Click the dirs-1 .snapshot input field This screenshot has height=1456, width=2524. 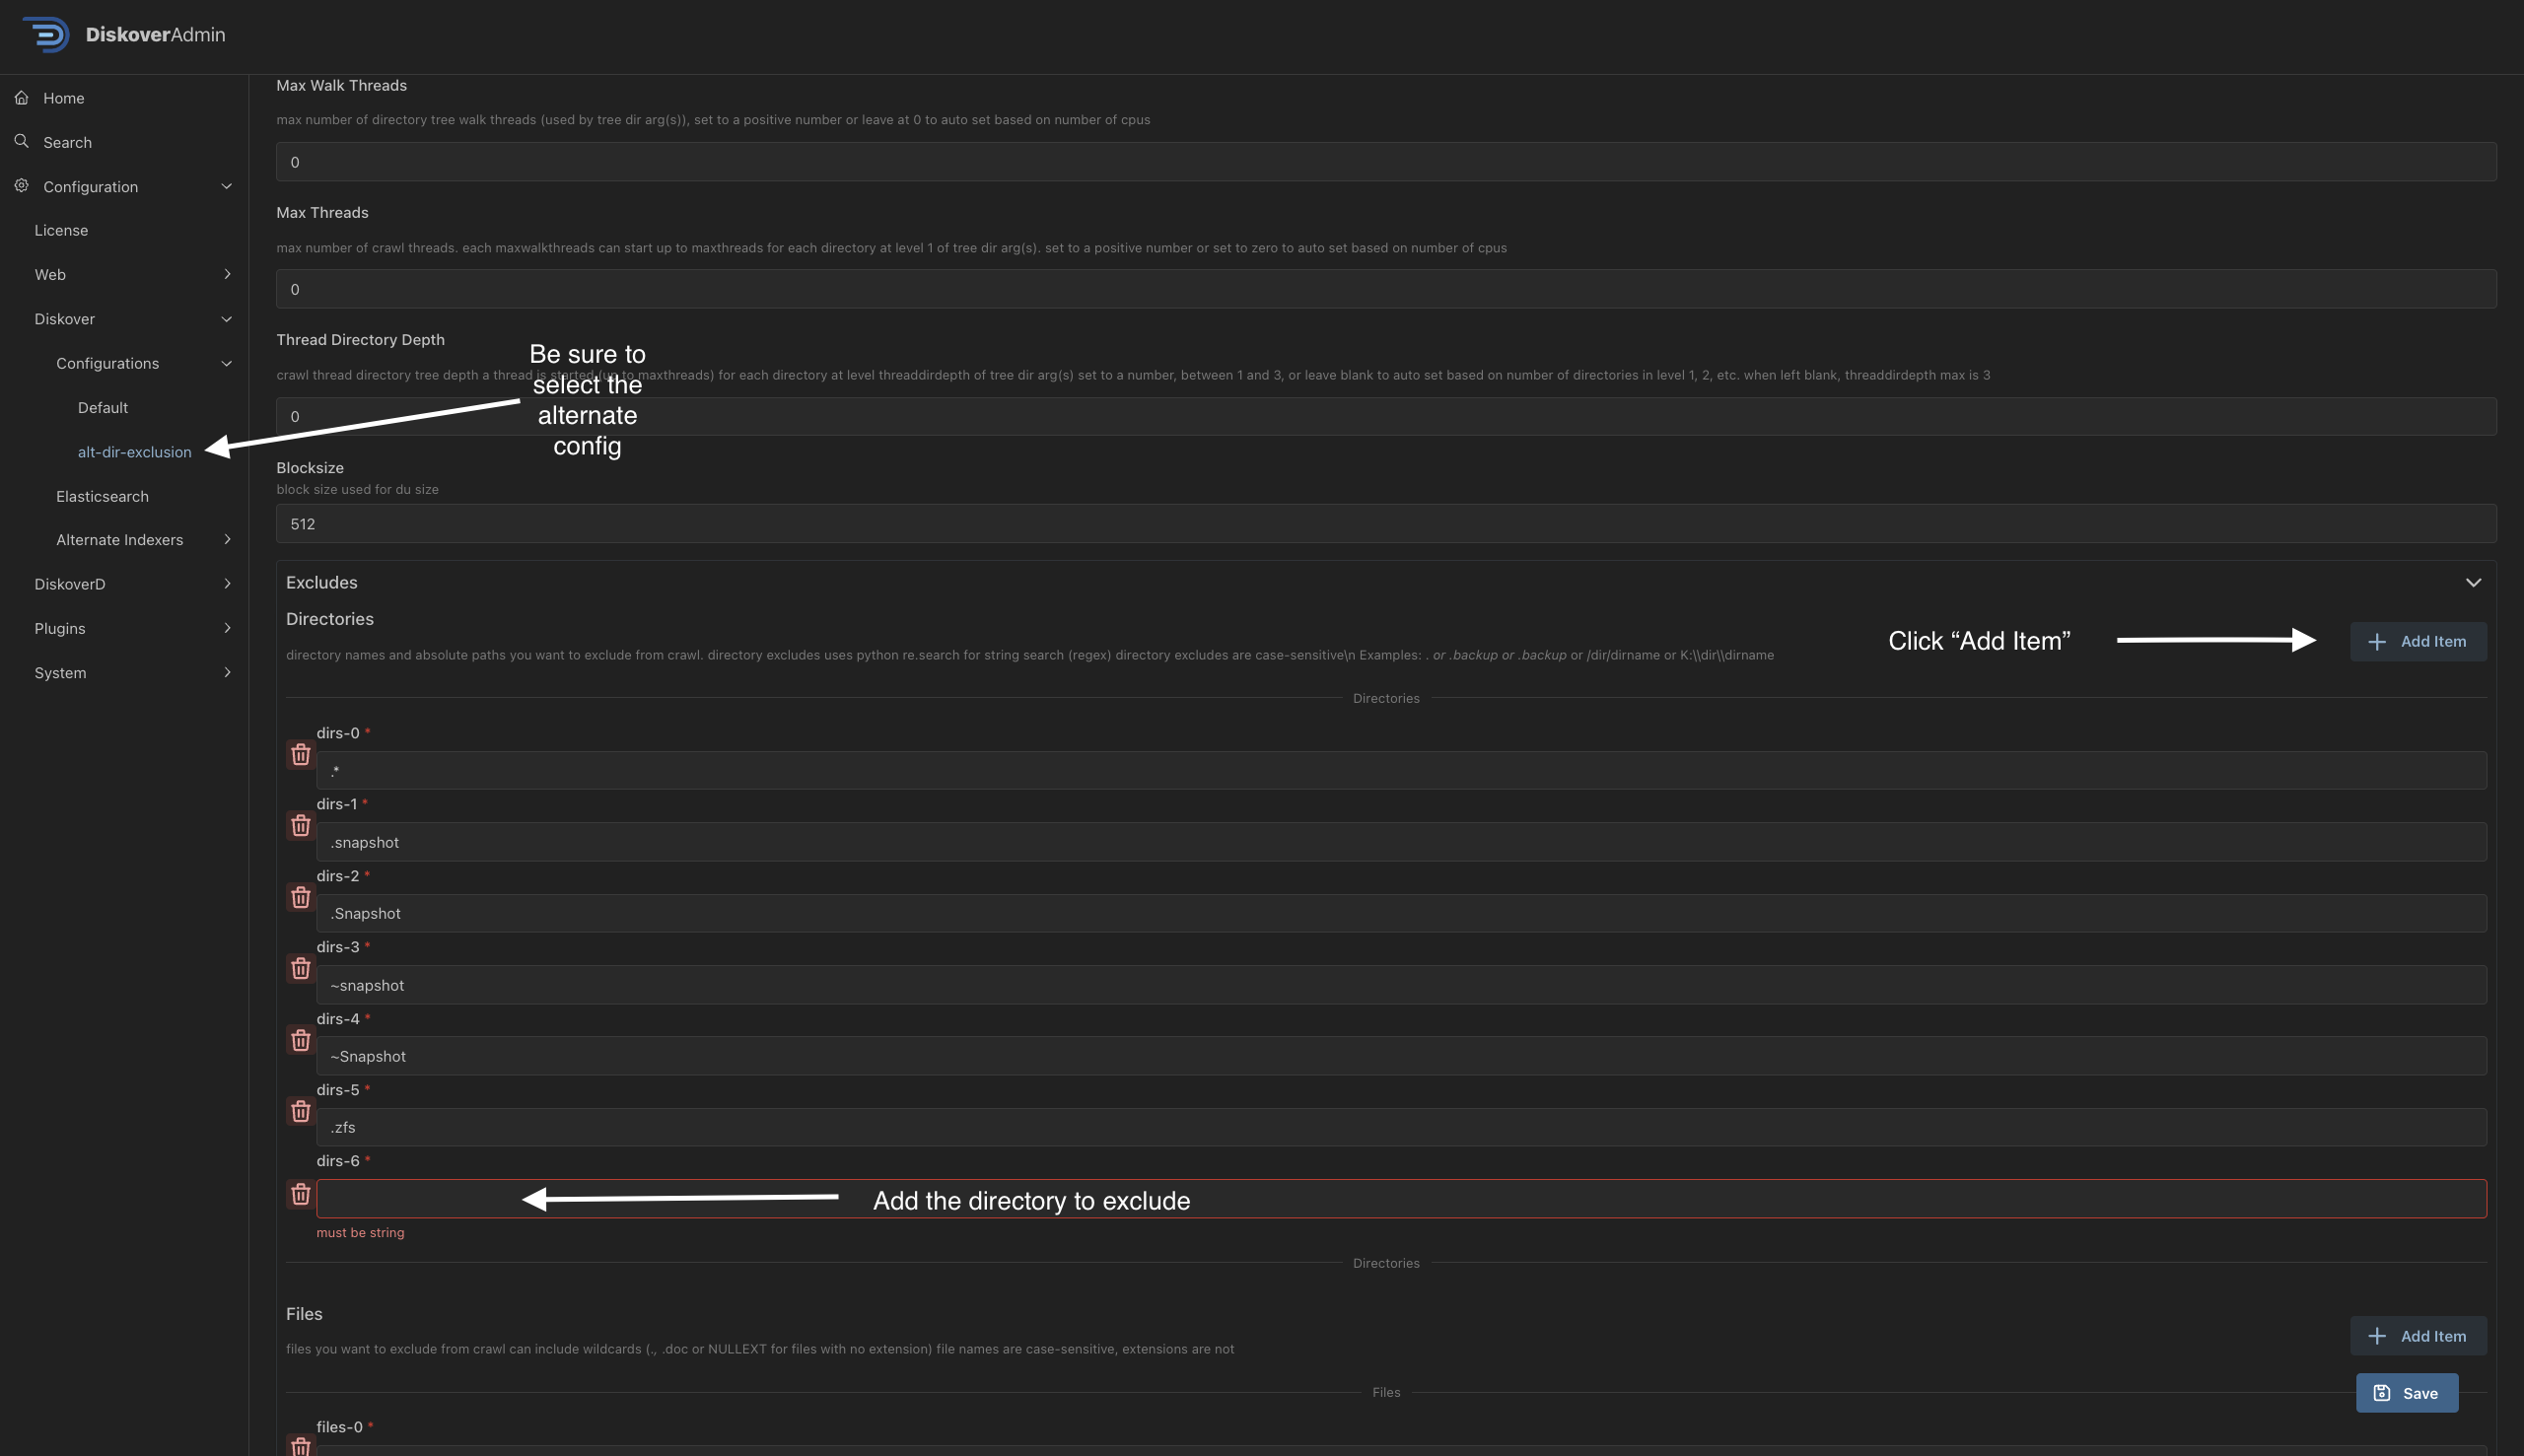coord(1401,842)
